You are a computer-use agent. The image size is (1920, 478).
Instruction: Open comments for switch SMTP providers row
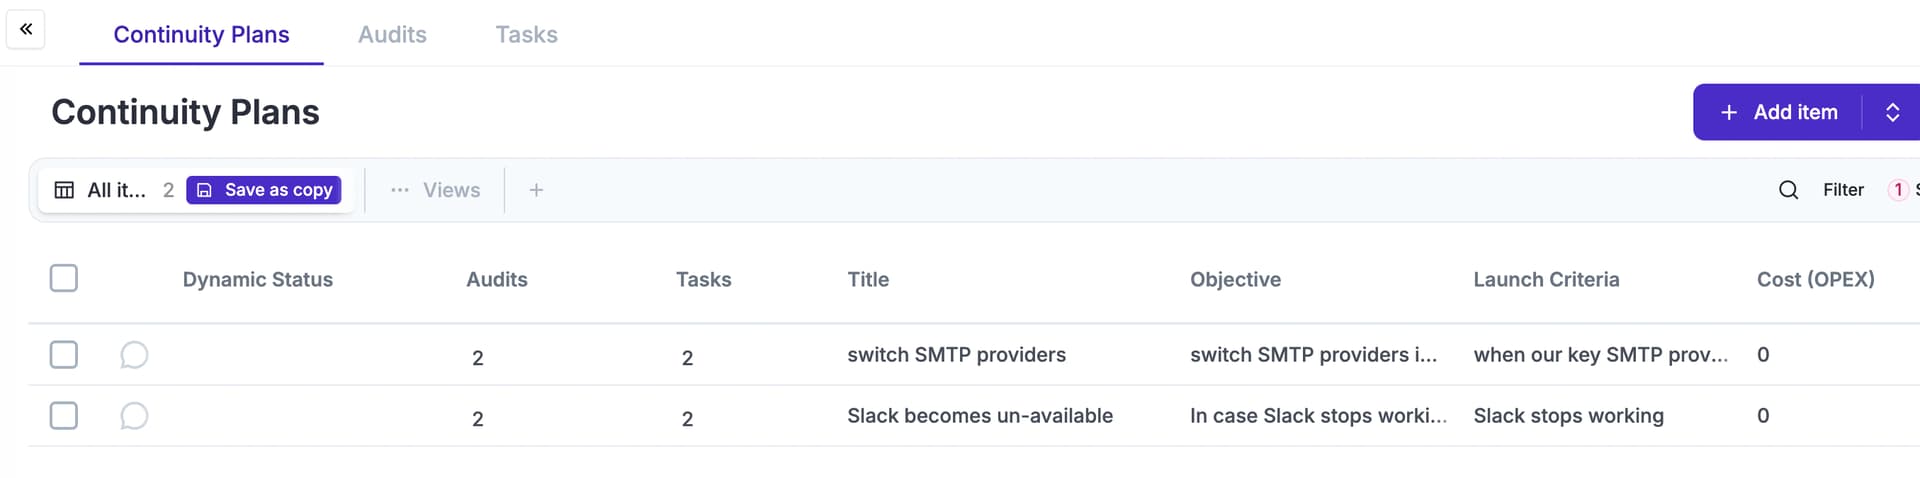[x=134, y=355]
